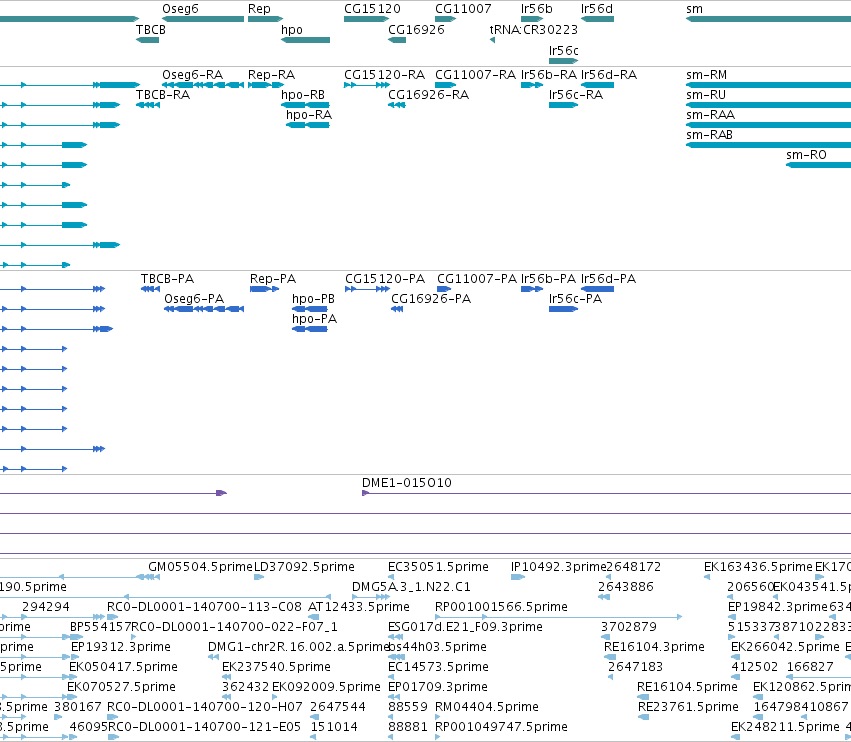Click the CG11007-PA protein label
The height and width of the screenshot is (742, 851).
click(477, 278)
